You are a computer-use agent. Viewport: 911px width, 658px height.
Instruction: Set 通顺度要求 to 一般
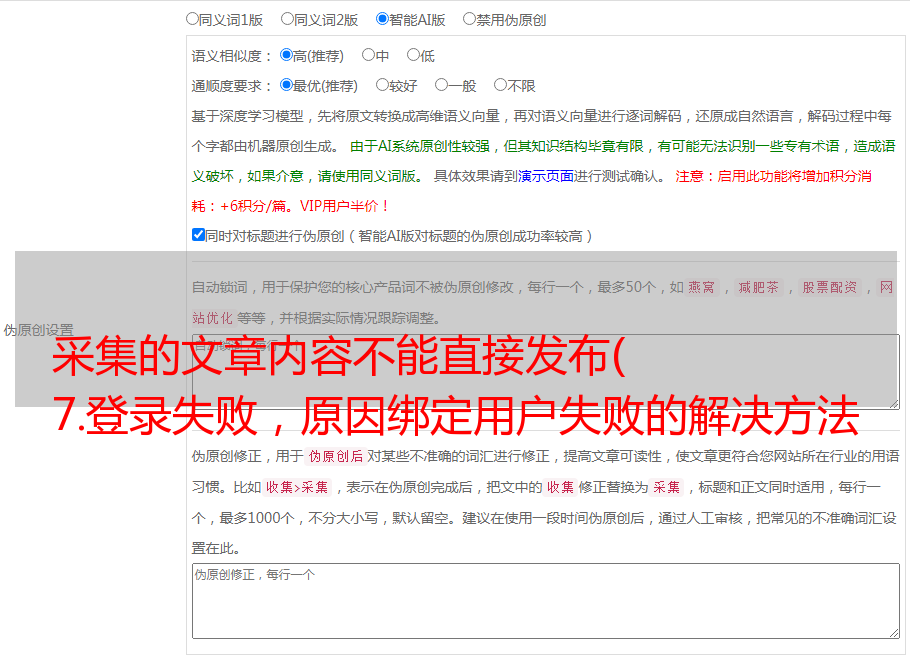(x=441, y=85)
